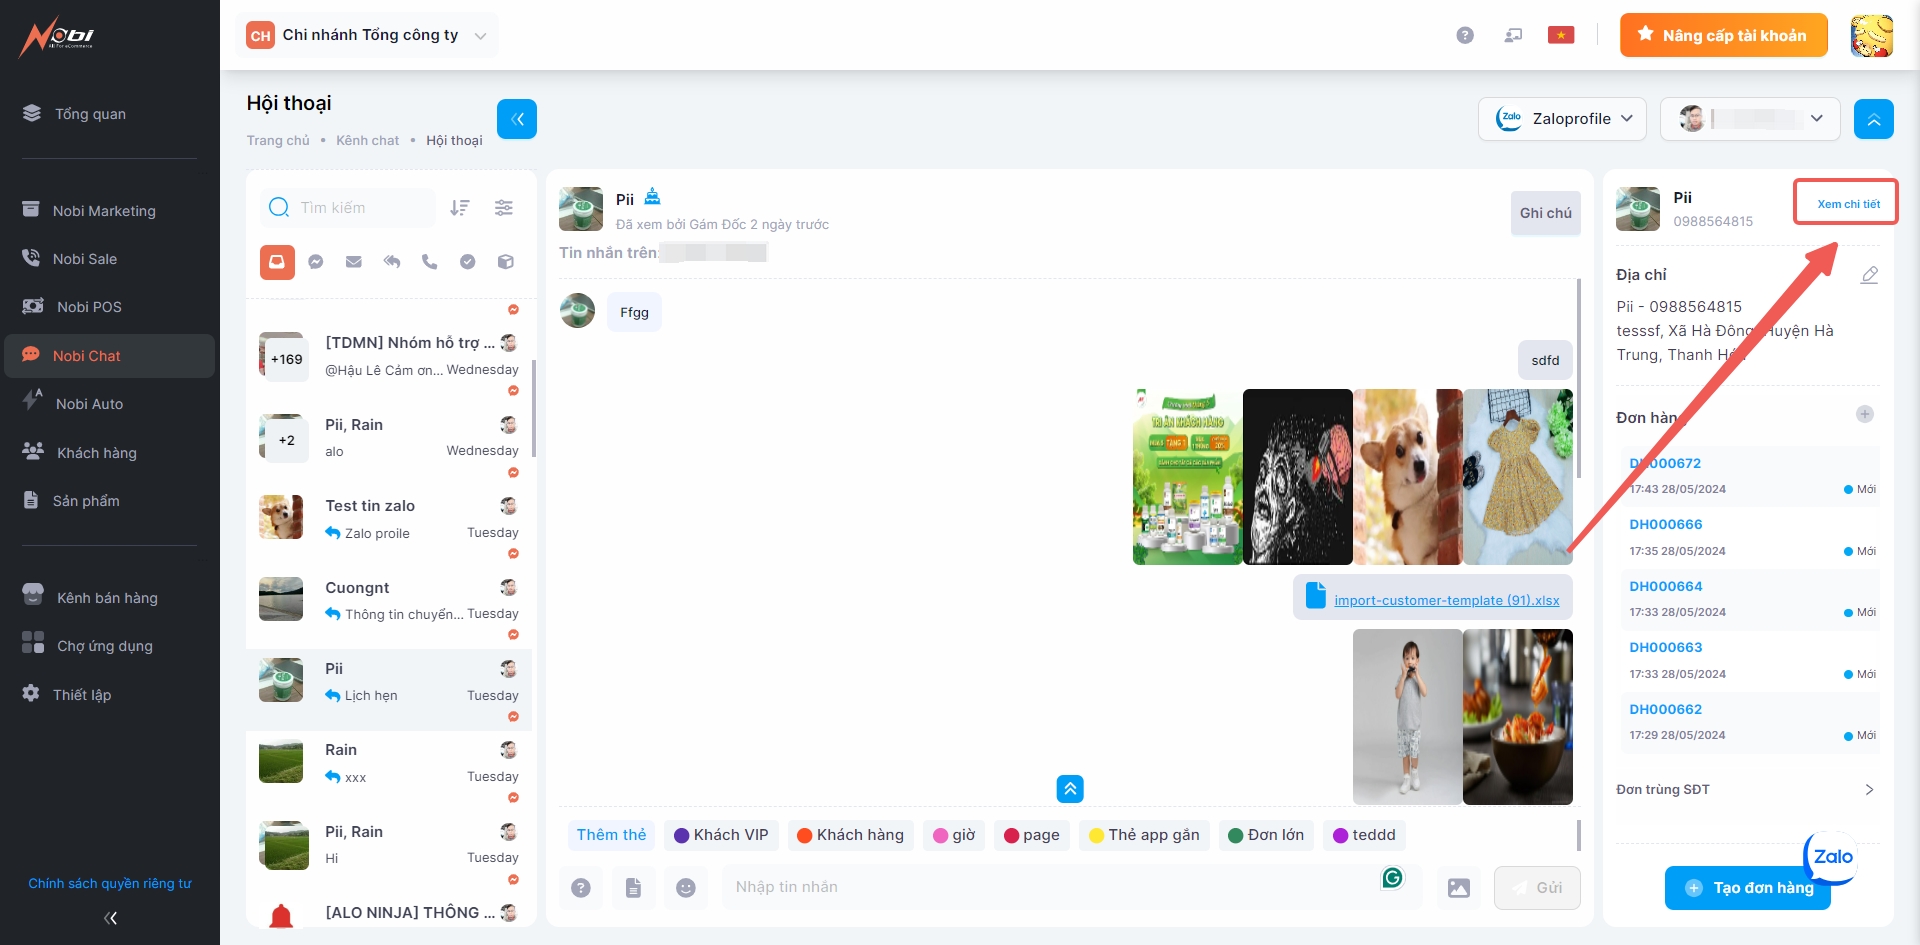Toggle the Đơn lớn tag

1265,835
